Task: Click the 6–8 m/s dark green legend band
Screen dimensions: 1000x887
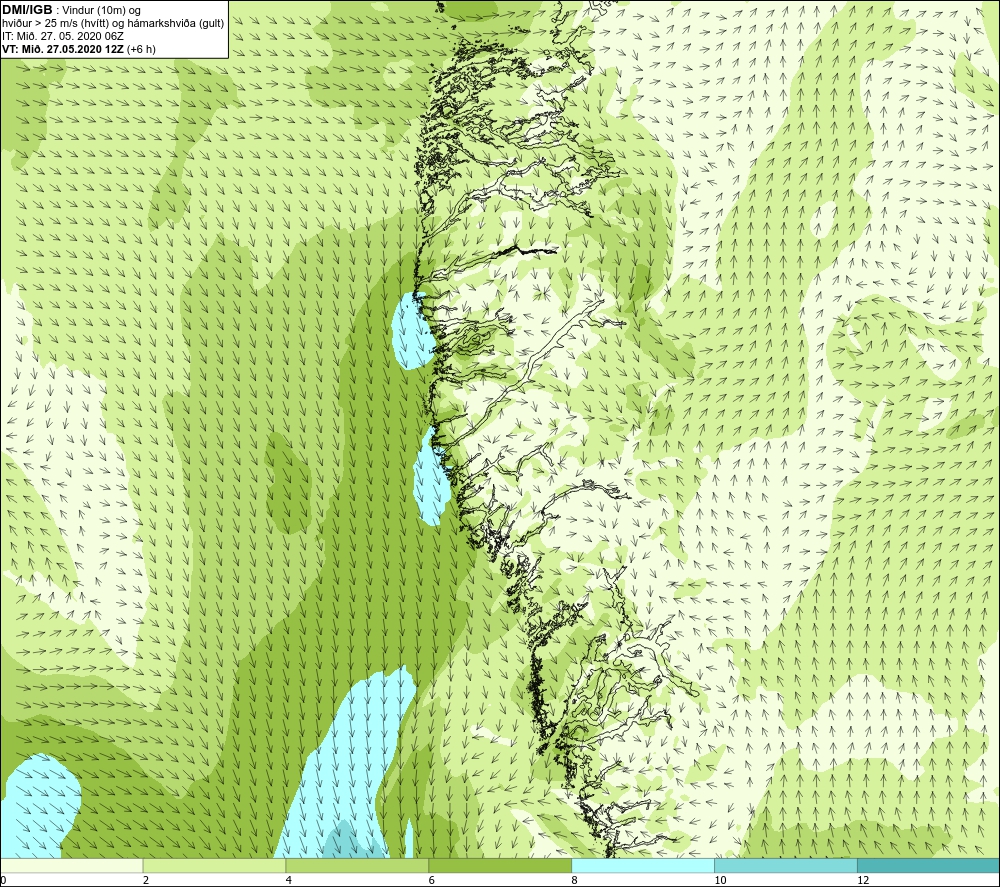Action: click(500, 866)
